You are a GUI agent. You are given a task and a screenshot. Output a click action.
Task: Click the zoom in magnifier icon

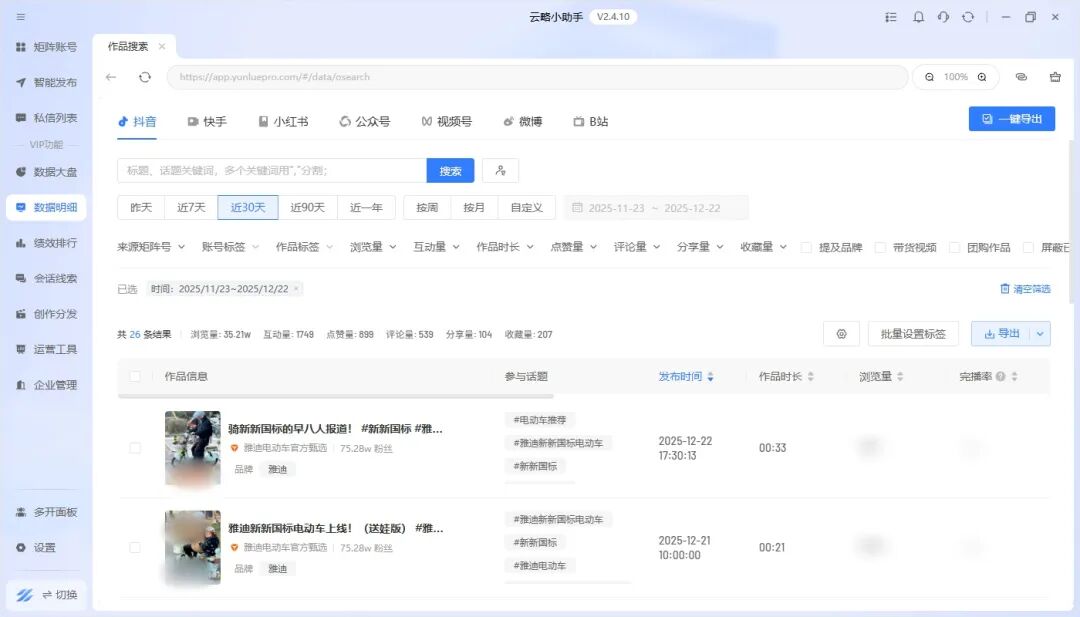coord(982,77)
